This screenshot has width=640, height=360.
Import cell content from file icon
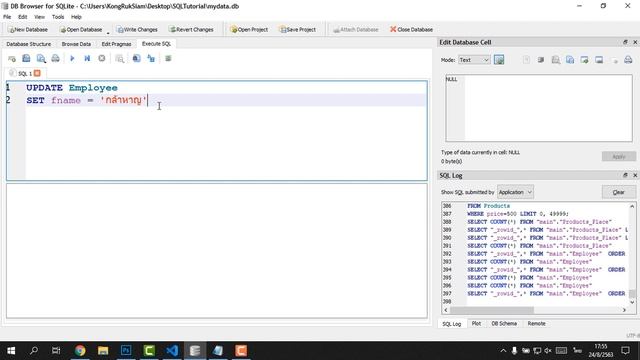click(584, 60)
